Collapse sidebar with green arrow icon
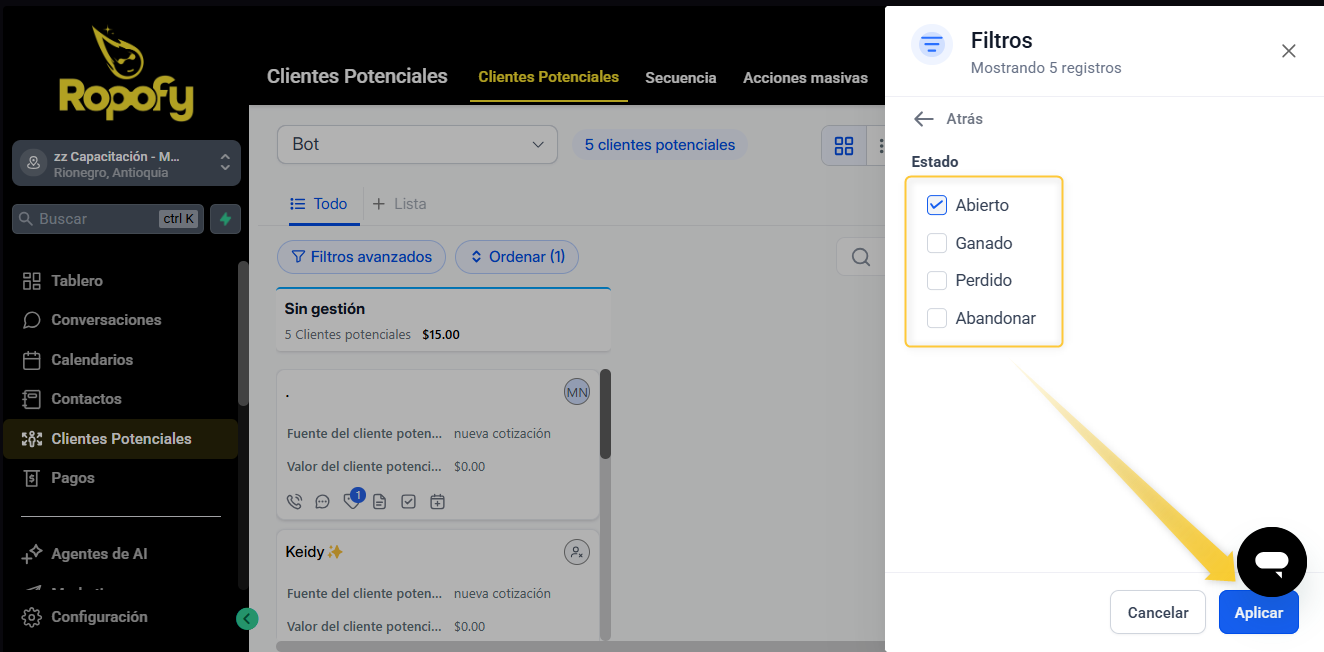 click(247, 618)
